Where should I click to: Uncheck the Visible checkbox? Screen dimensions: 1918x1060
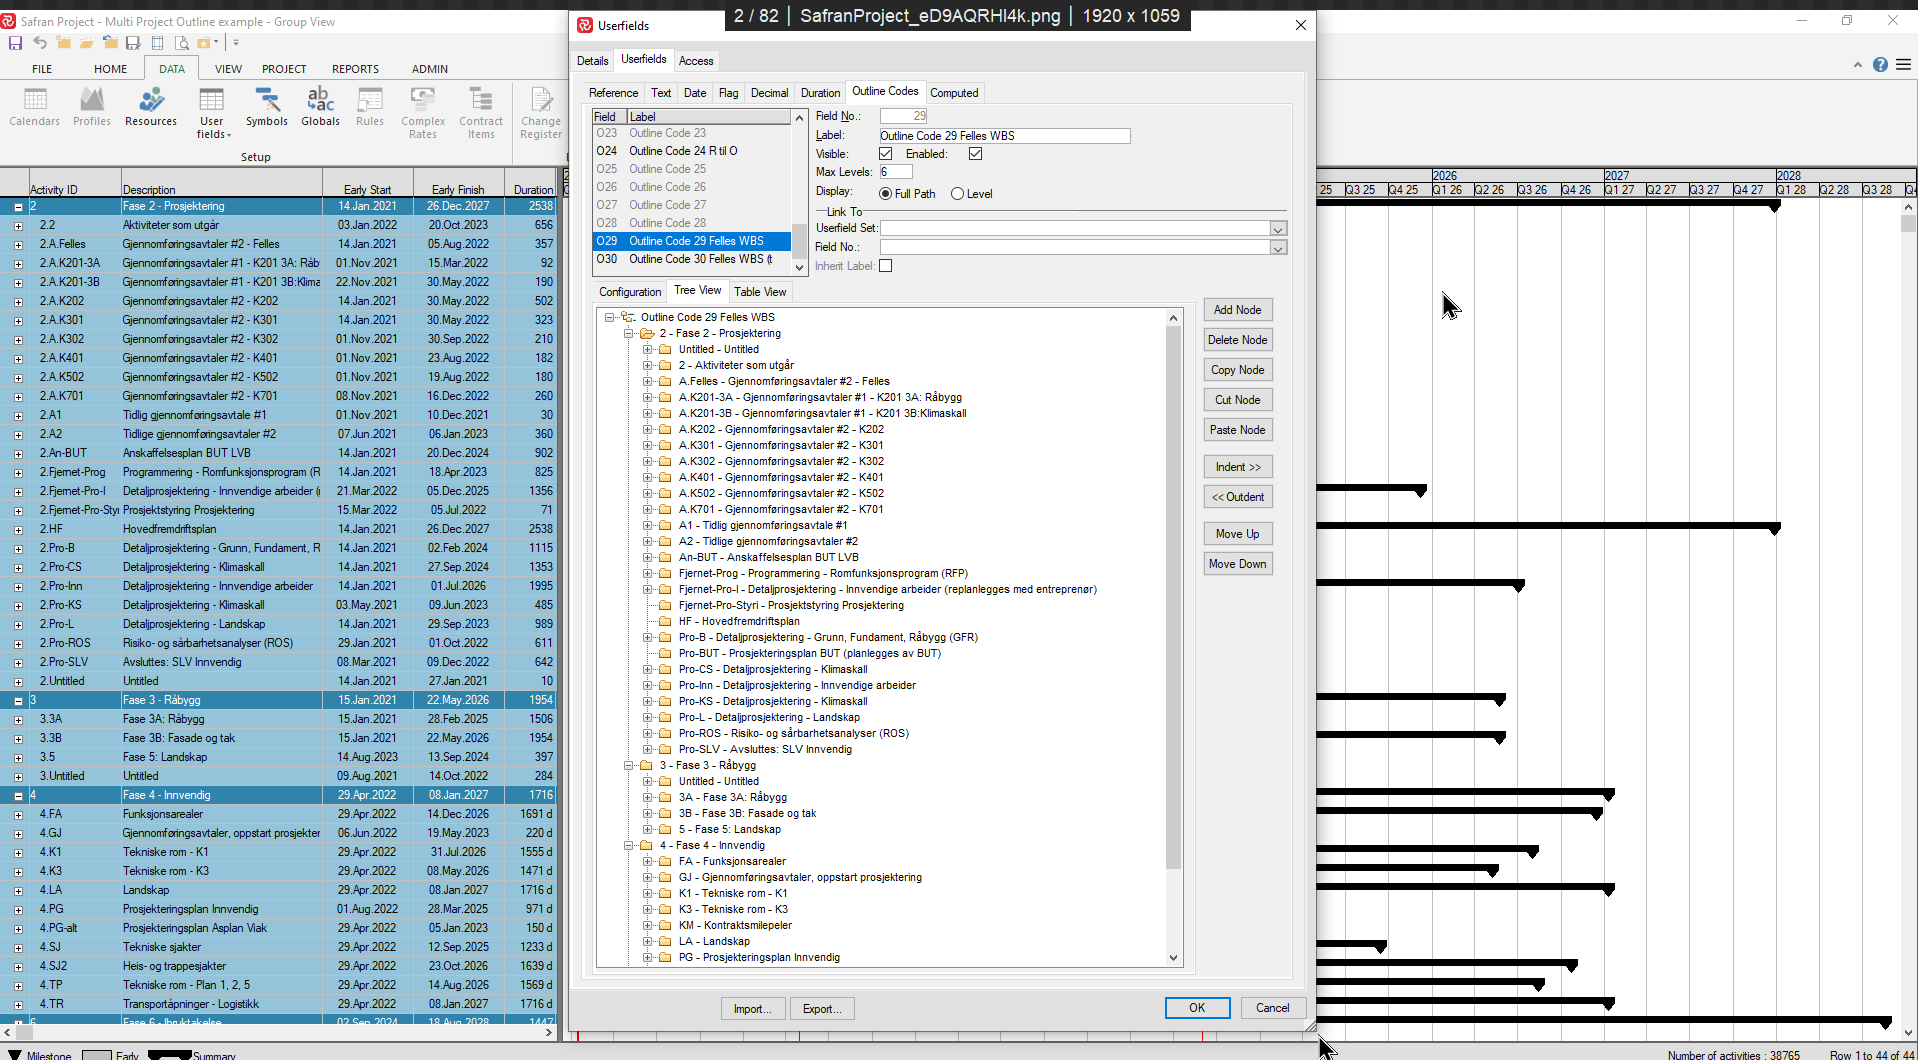(885, 154)
